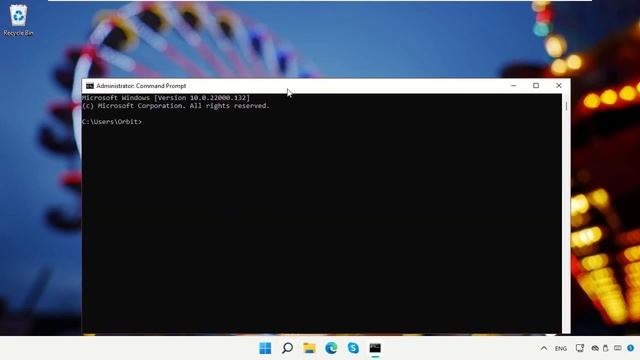Click the C:\Users\Orbit> prompt line

coord(112,122)
